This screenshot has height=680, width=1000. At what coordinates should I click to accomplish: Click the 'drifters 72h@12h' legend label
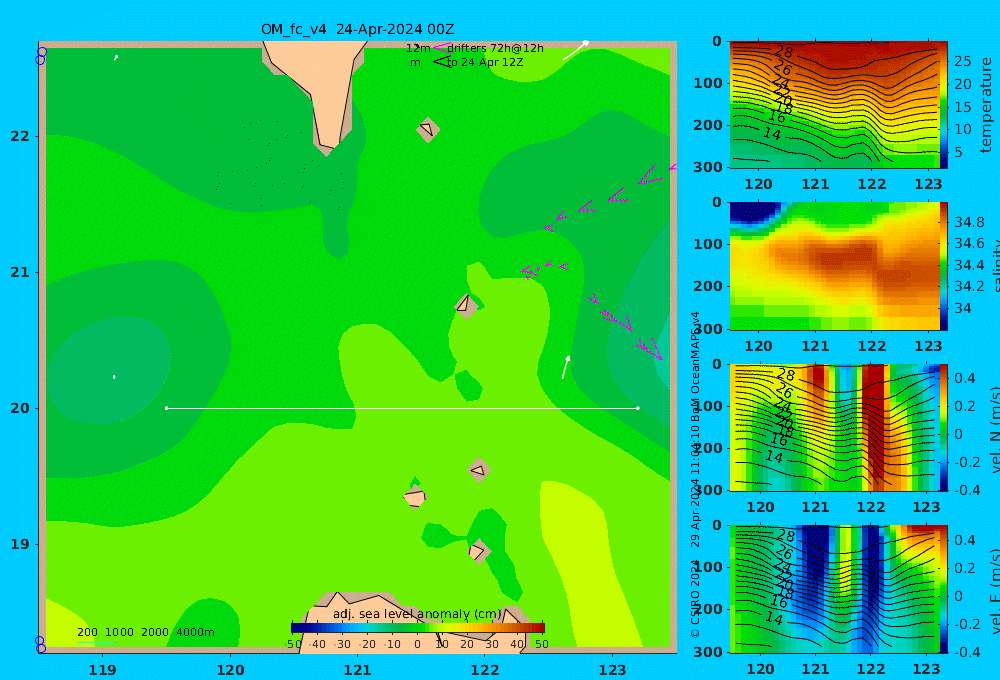point(495,48)
